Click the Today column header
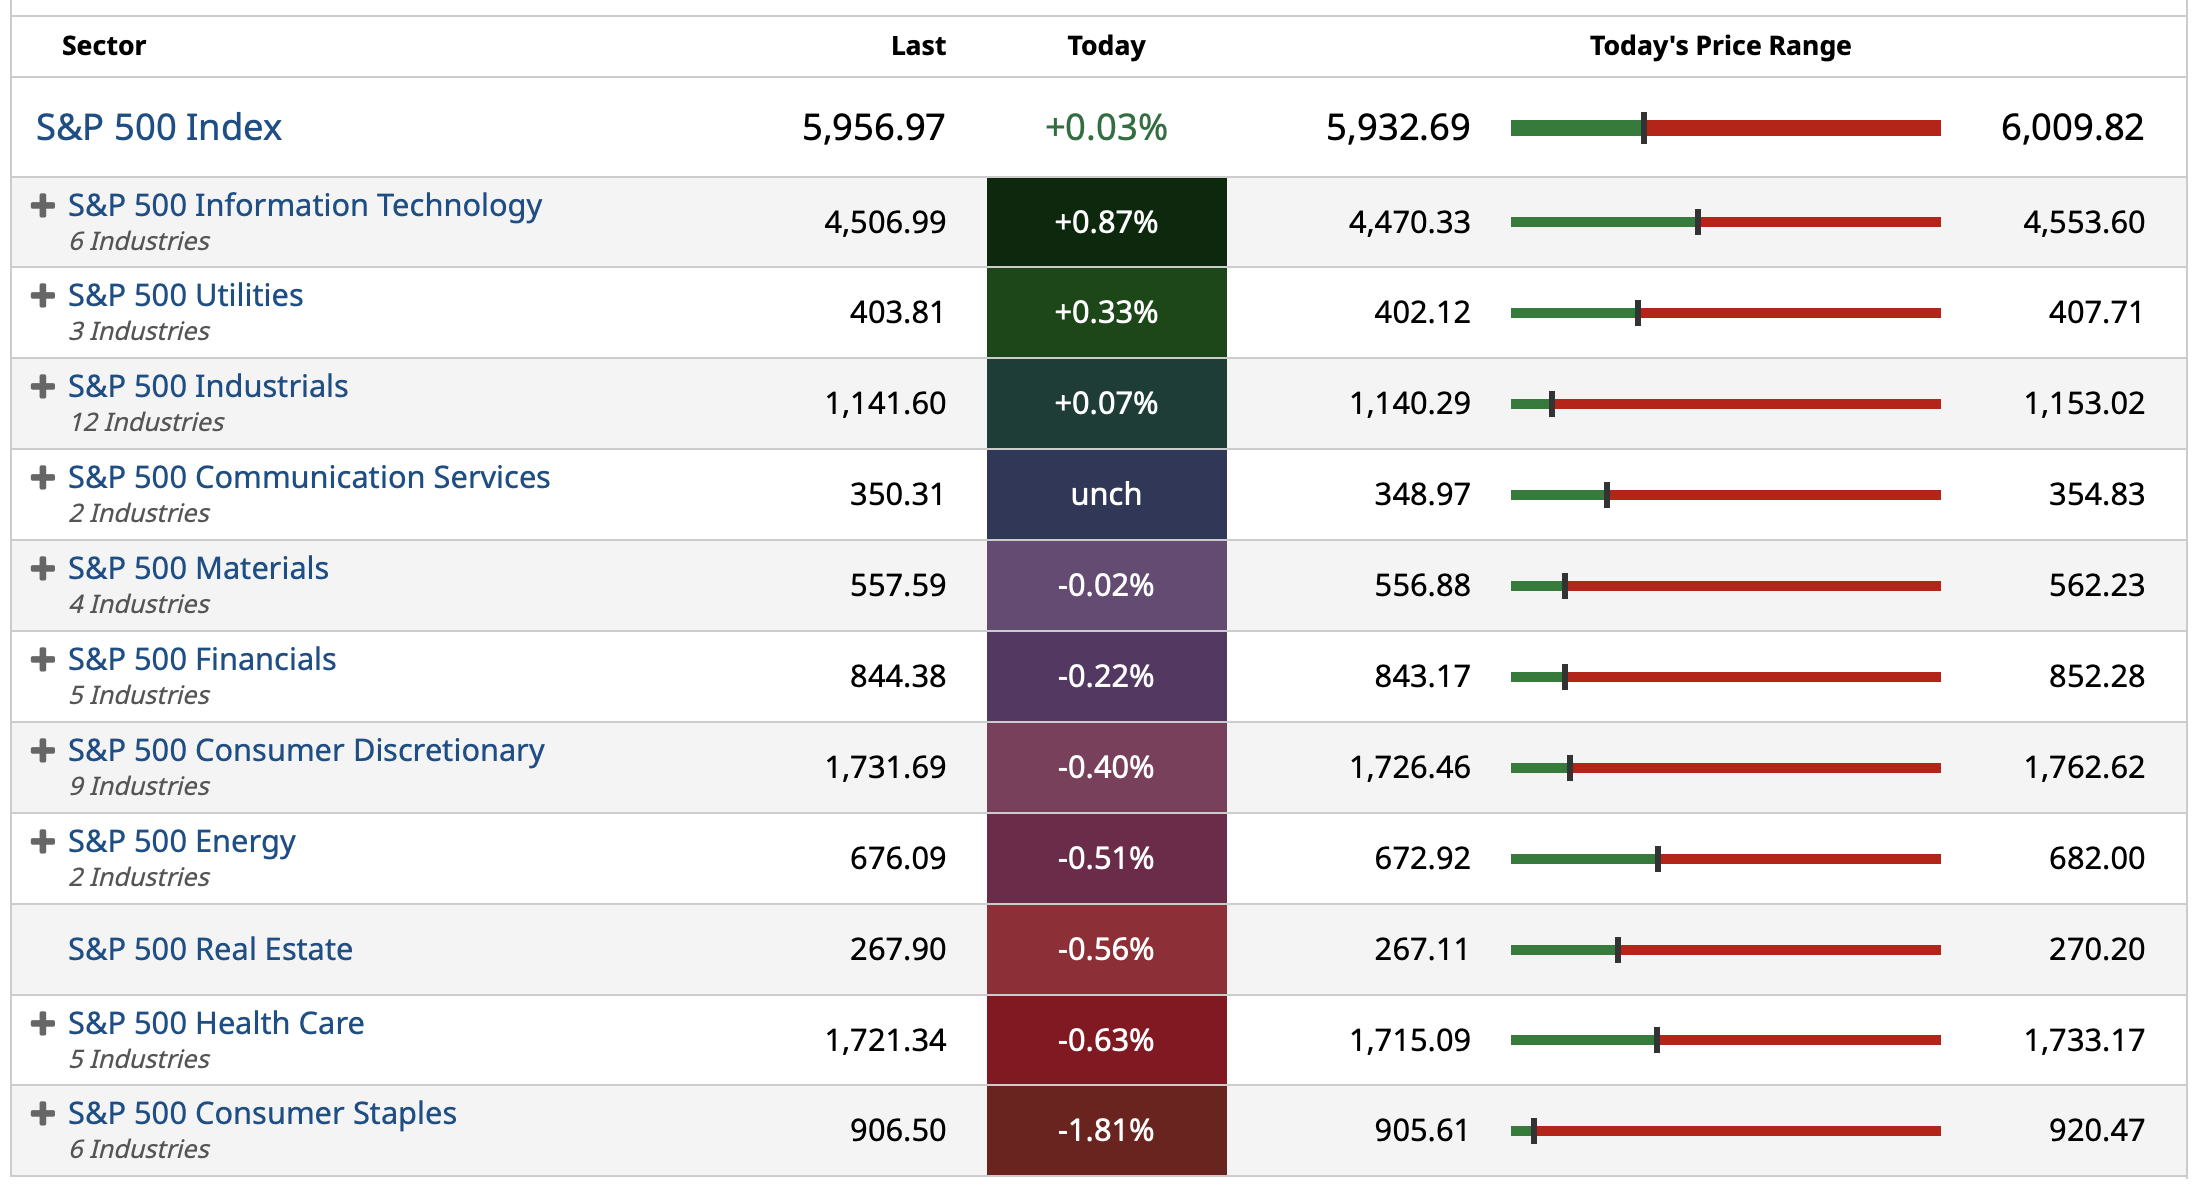The image size is (2204, 1204). coord(1106,46)
